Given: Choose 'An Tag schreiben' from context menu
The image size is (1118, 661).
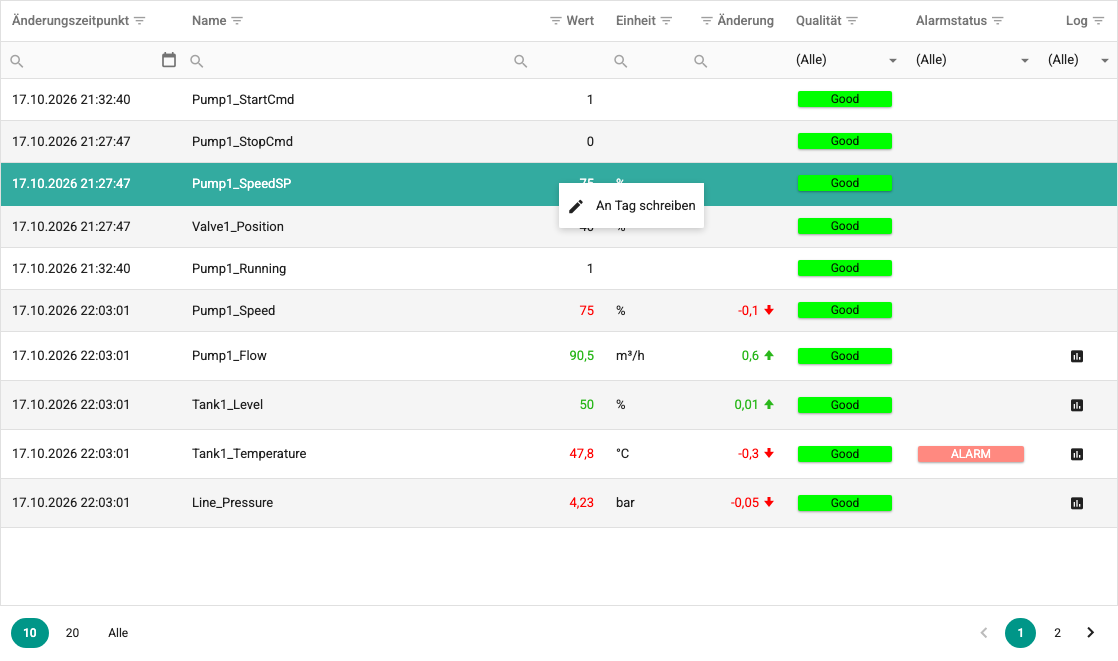Looking at the screenshot, I should (x=632, y=206).
